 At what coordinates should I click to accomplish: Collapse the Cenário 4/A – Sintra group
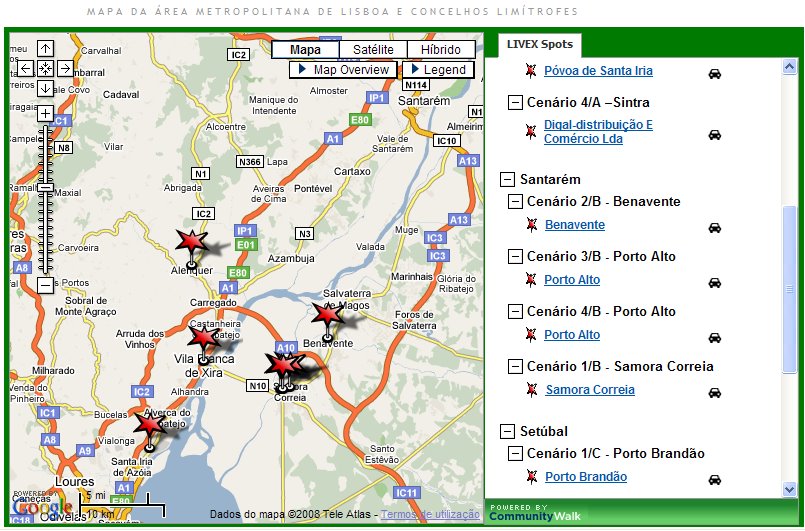coord(515,103)
